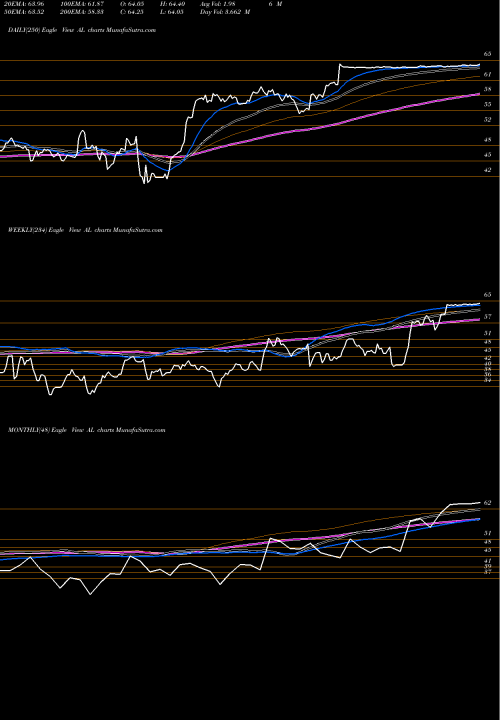500x720 pixels.
Task: Click the MONTHLY chart title label
Action: pyautogui.click(x=87, y=430)
